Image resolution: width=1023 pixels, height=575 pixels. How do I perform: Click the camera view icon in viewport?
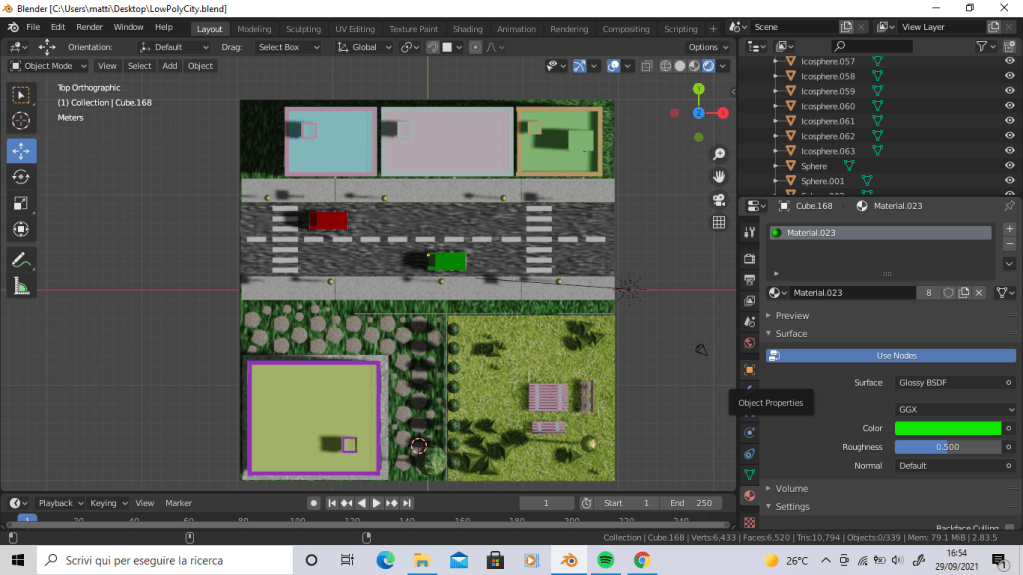718,200
